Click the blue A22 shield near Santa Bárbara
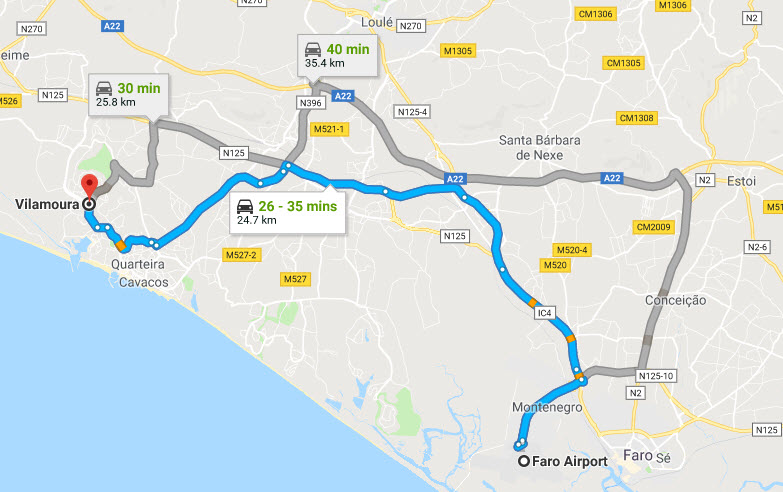The height and width of the screenshot is (492, 783). point(455,179)
